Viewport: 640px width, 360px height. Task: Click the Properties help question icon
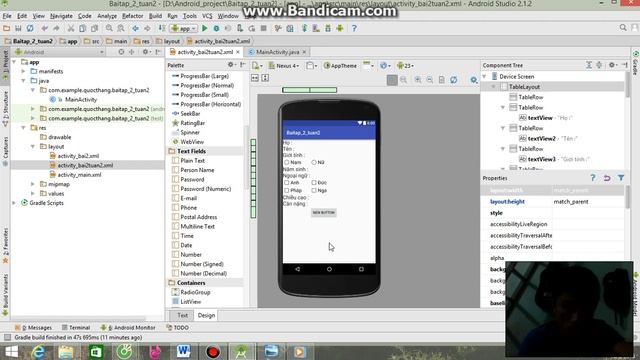593,178
